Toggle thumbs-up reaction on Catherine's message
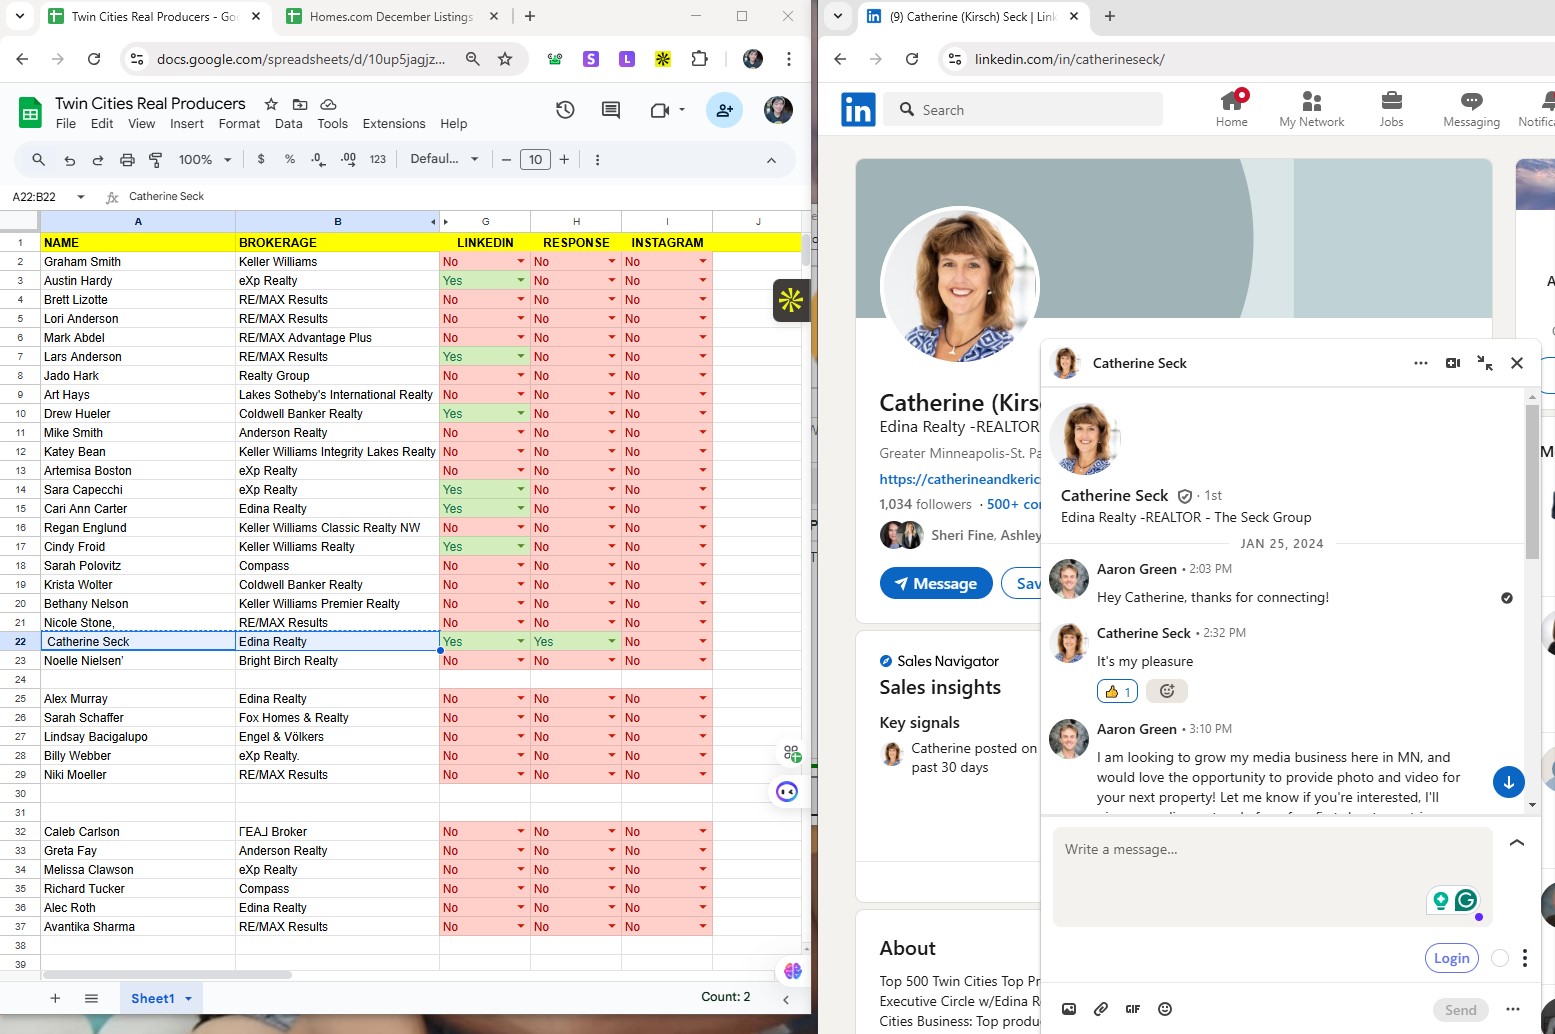 pos(1117,691)
